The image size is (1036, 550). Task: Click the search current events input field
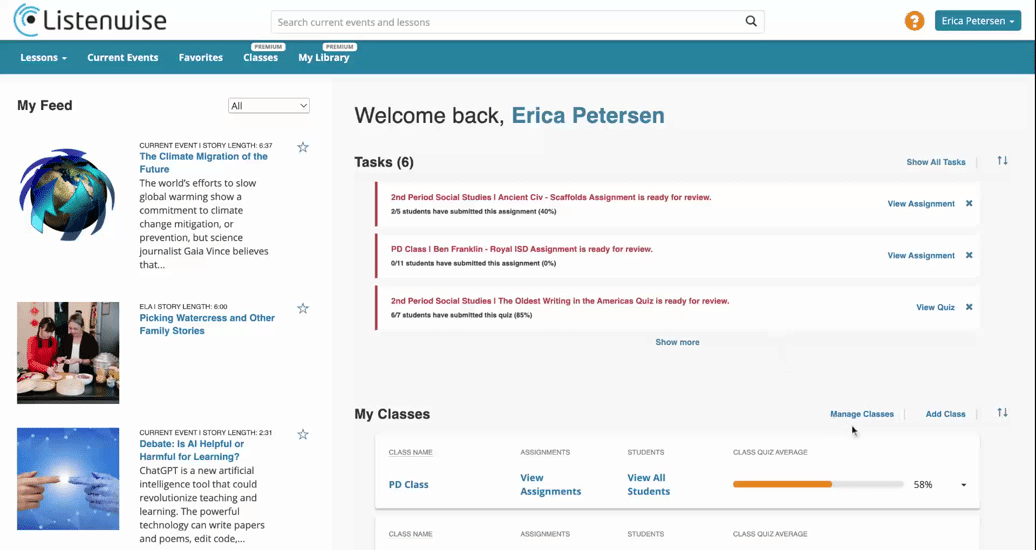507,22
